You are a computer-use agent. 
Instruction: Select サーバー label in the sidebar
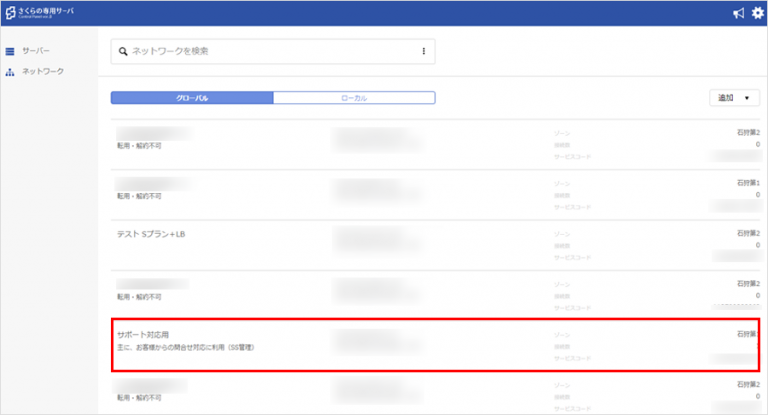click(x=36, y=51)
